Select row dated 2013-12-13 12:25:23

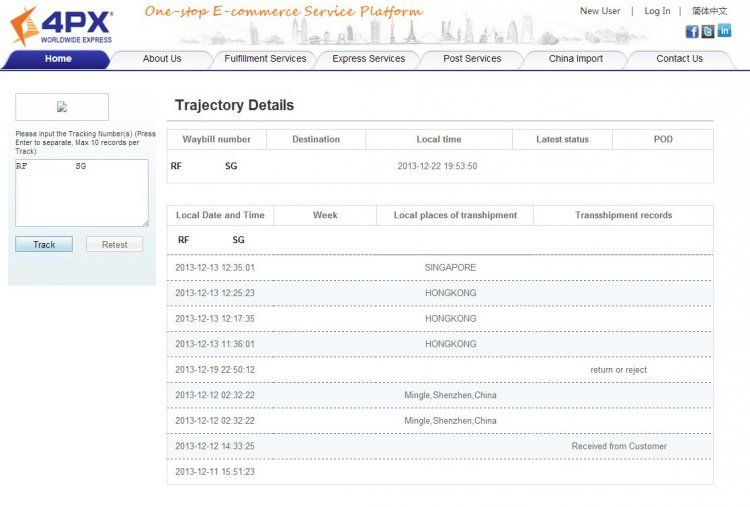pos(440,293)
